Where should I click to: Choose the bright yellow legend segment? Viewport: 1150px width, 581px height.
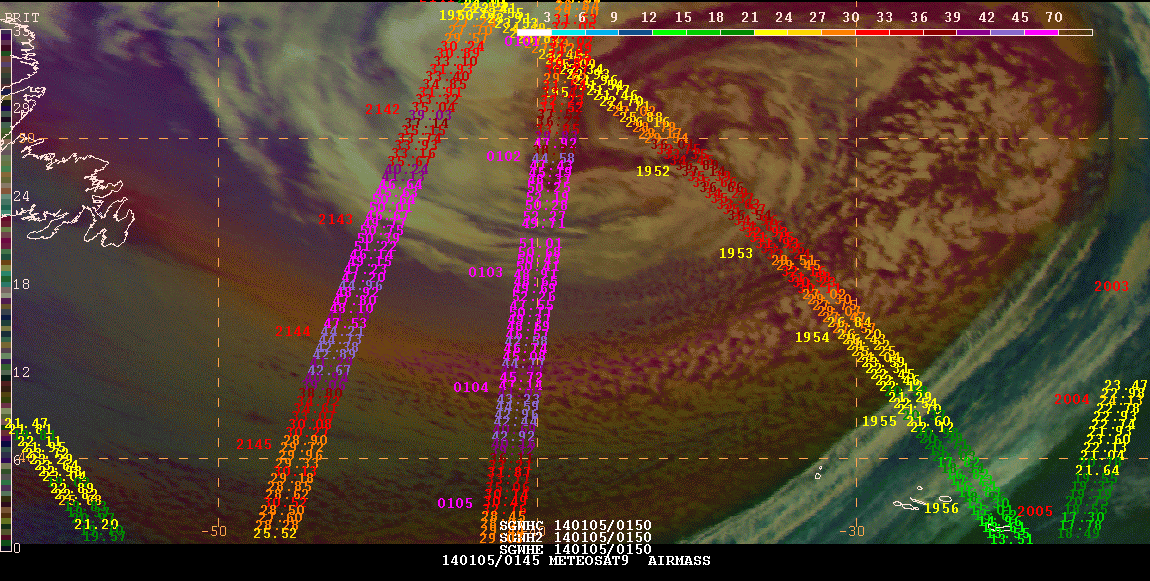pos(771,32)
